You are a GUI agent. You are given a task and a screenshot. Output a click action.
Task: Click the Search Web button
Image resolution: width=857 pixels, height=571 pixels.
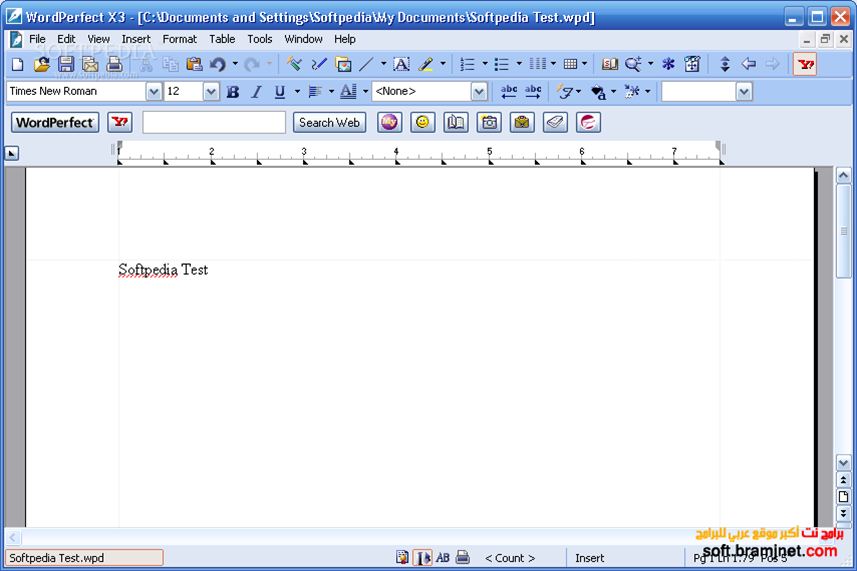pyautogui.click(x=329, y=122)
